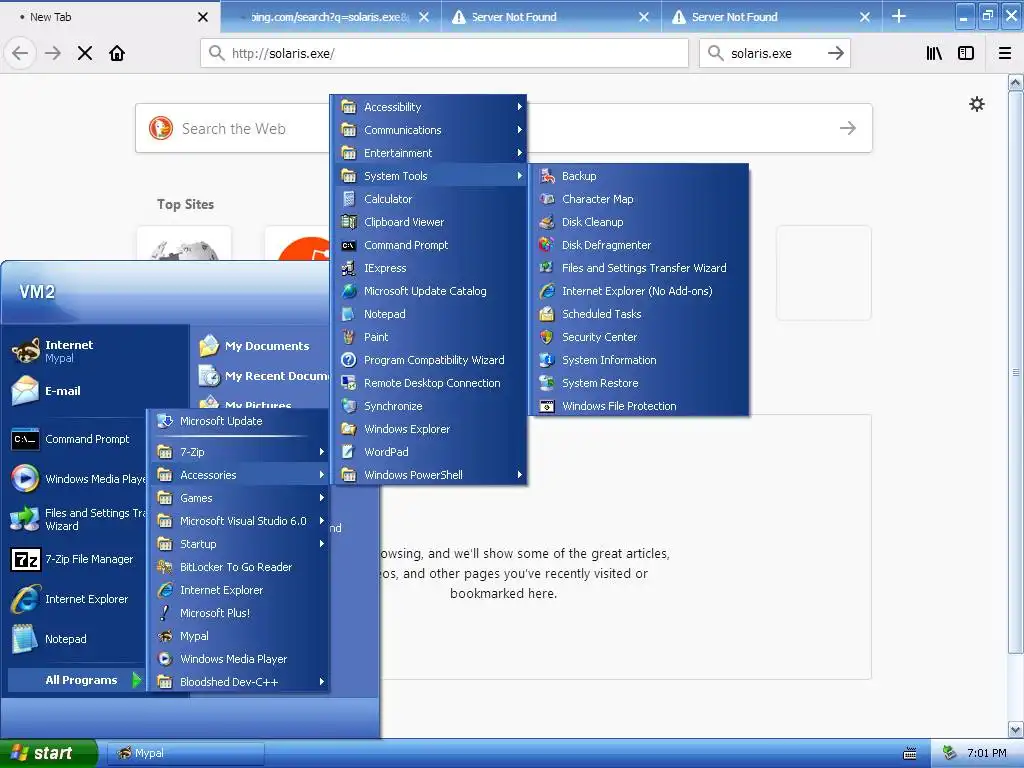Launch Calculator from Accessories
The image size is (1024, 768).
(x=430, y=199)
